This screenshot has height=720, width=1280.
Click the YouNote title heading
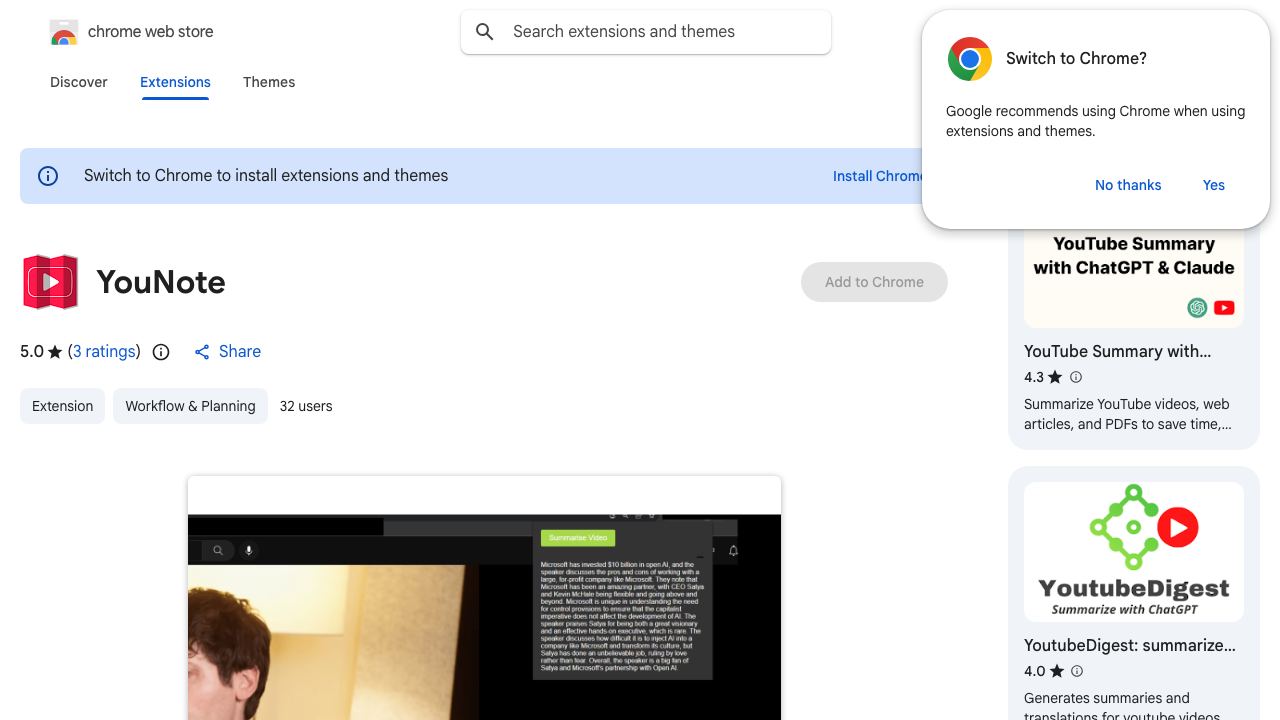point(161,282)
